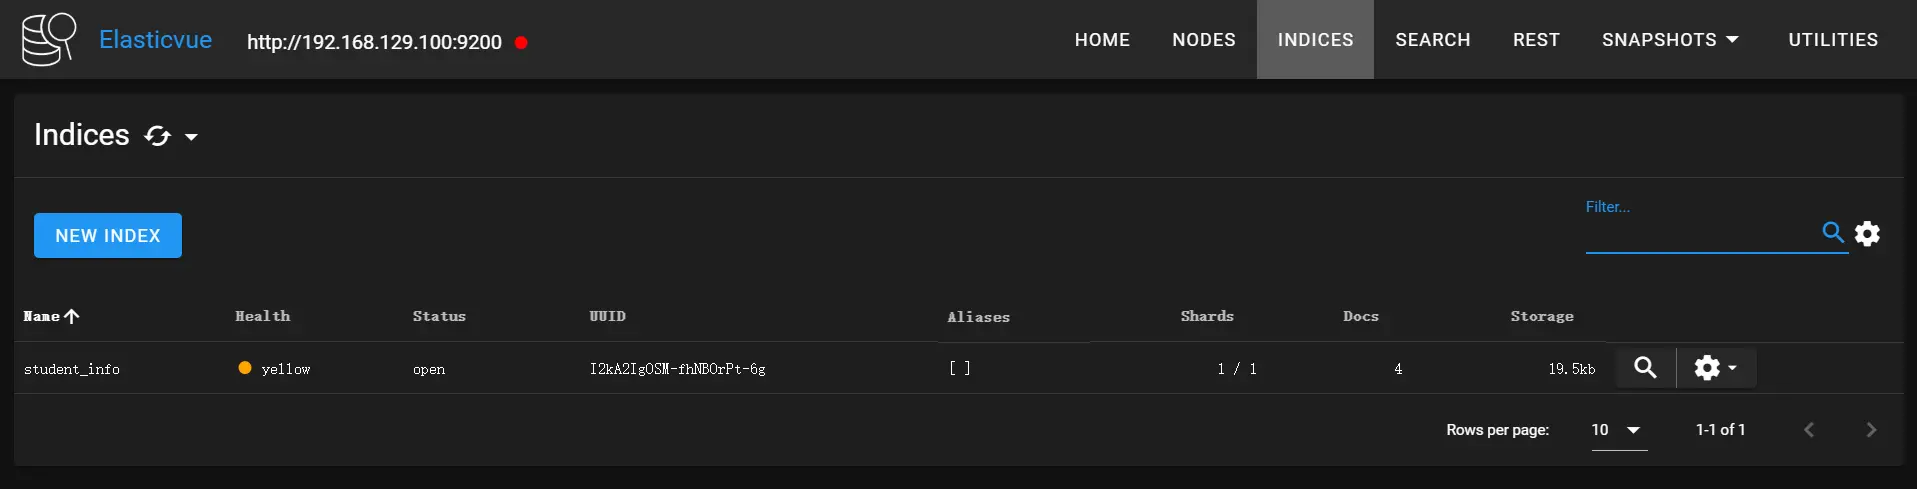1917x489 pixels.
Task: Open the Search tab
Action: click(x=1432, y=40)
